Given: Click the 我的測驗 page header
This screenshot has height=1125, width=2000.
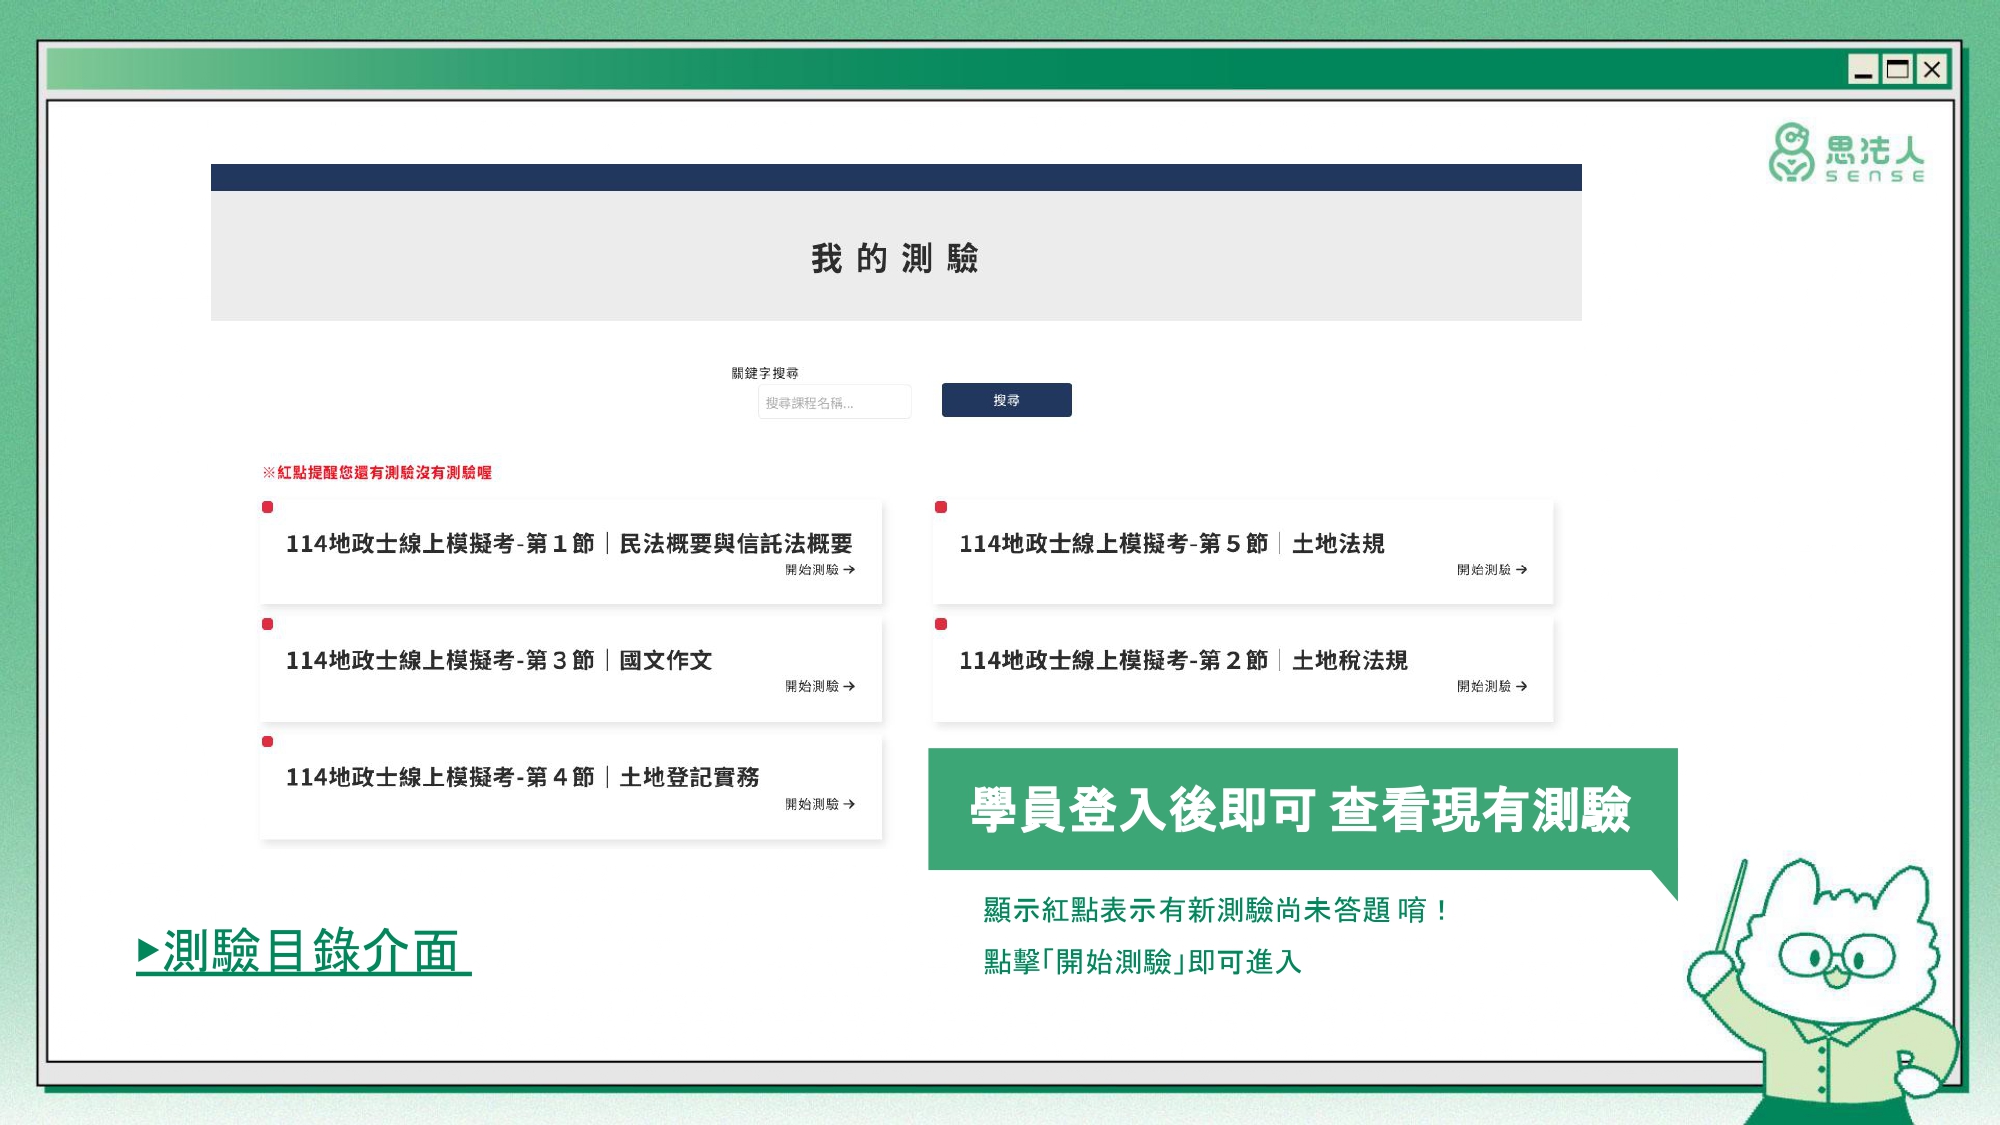Looking at the screenshot, I should point(895,258).
